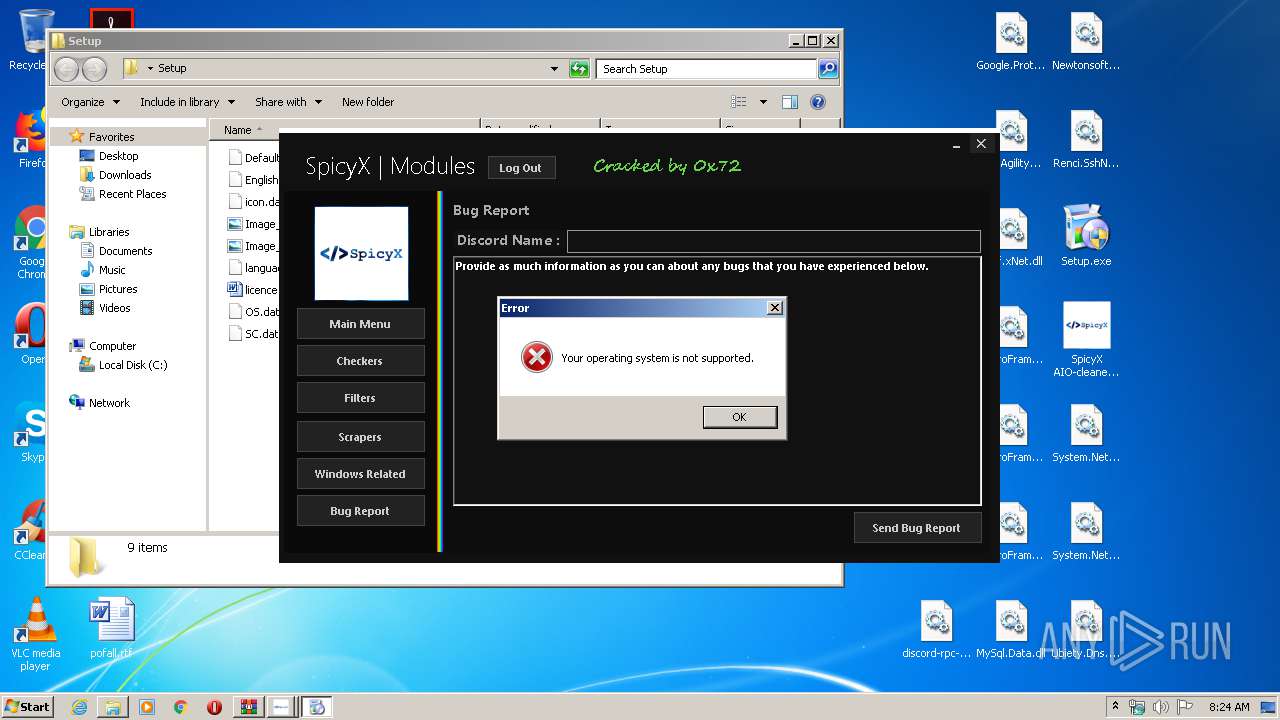The height and width of the screenshot is (720, 1280).
Task: Click the search magnifier icon
Action: click(828, 69)
